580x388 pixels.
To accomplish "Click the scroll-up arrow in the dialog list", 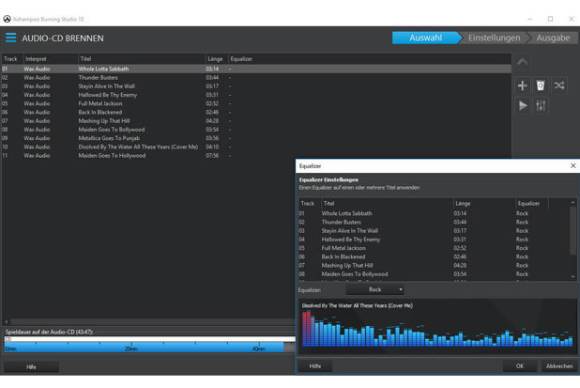I will pos(573,203).
